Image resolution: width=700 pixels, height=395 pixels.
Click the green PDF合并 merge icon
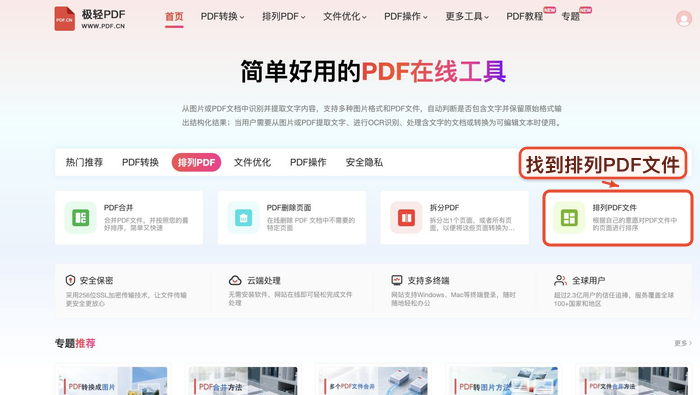[80, 217]
